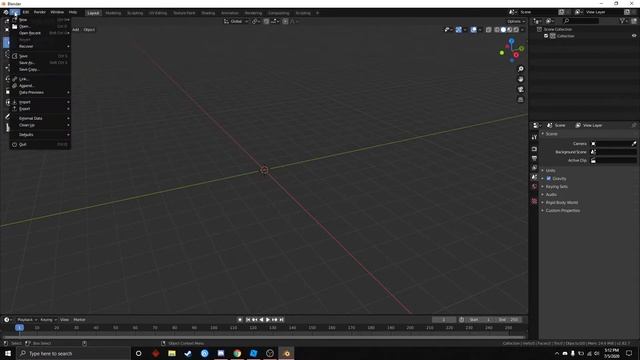640x360 pixels.
Task: Open the Tool properties tab
Action: pos(534,138)
